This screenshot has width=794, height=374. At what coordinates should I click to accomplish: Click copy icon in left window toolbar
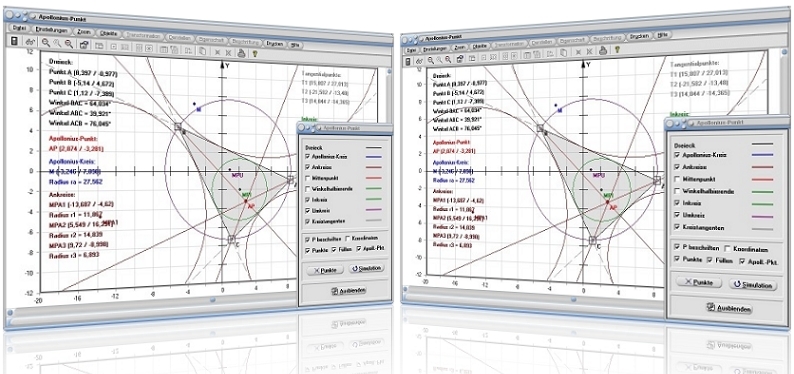pyautogui.click(x=202, y=51)
